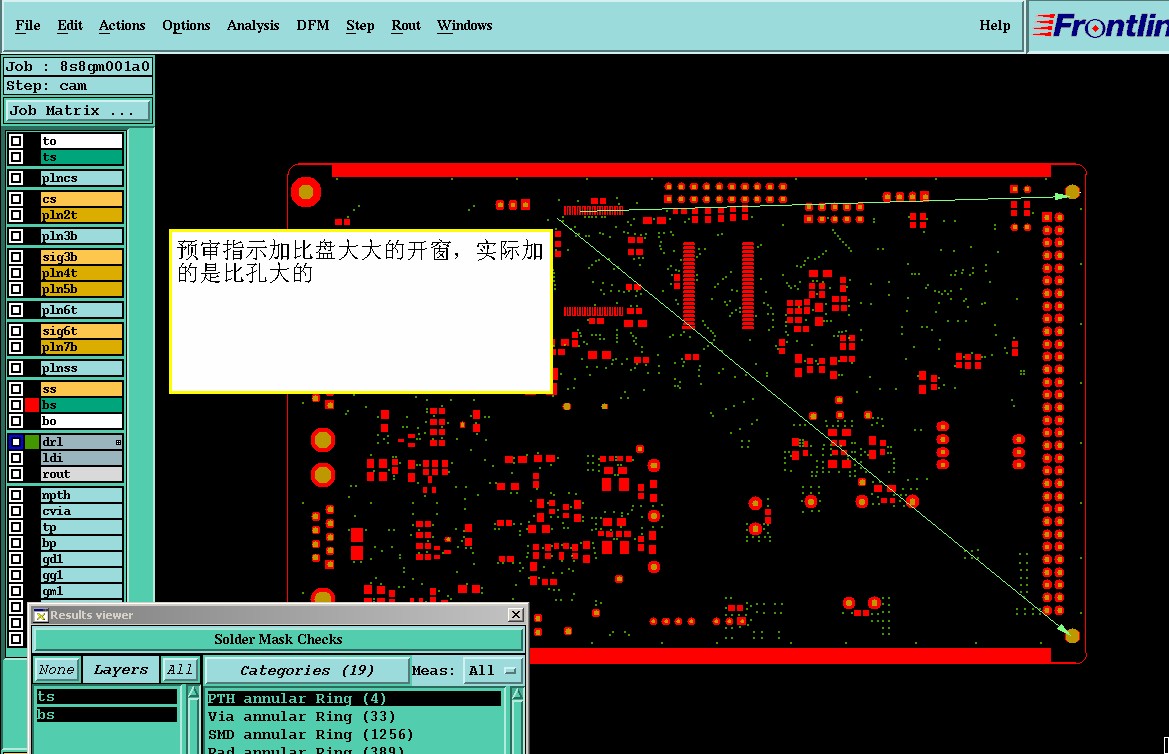Toggle display checkbox for layer npth
1169x754 pixels.
point(16,495)
